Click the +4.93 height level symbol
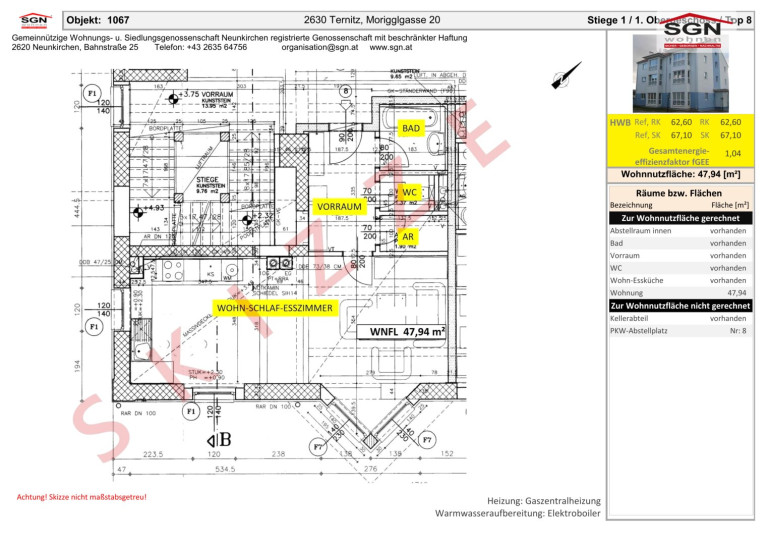 pos(138,212)
